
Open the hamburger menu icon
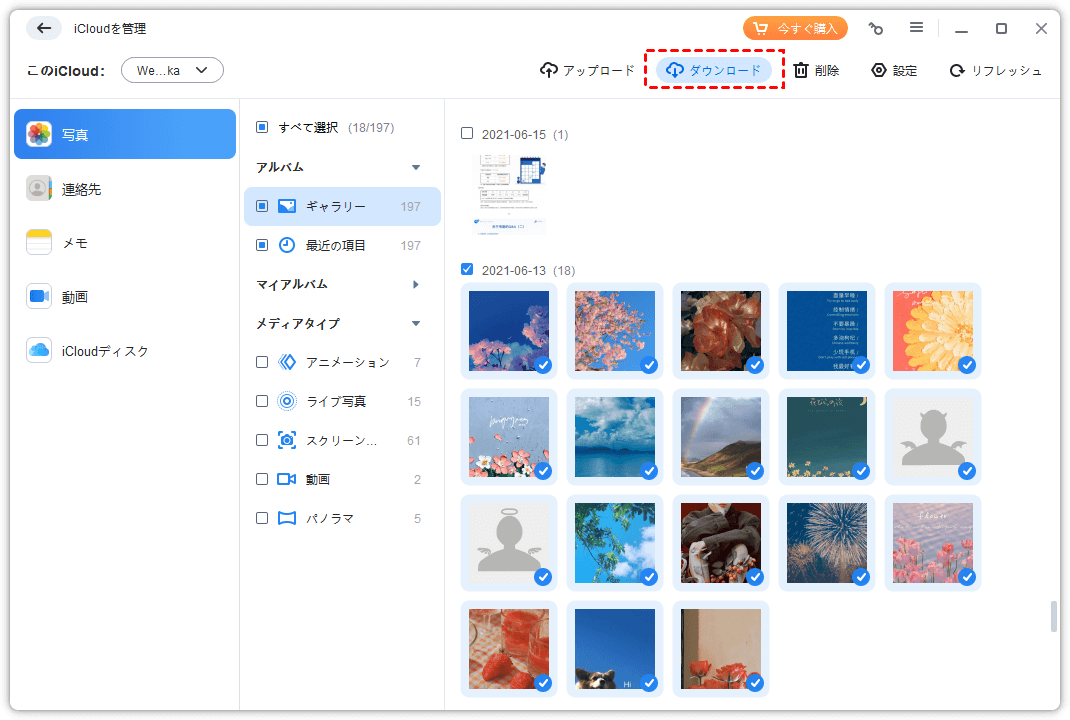coord(916,28)
